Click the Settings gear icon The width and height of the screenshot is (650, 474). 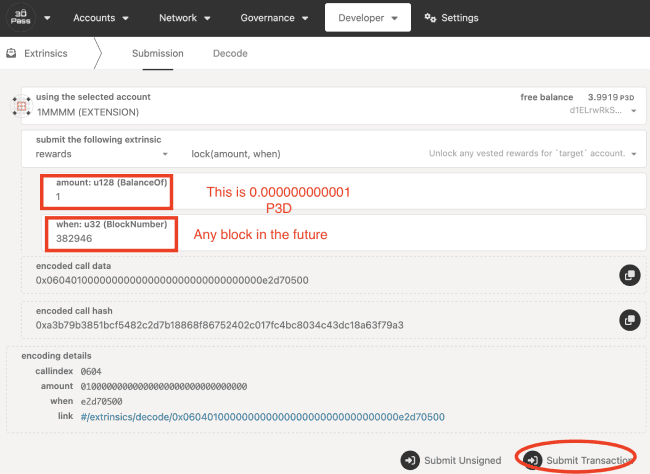coord(430,18)
